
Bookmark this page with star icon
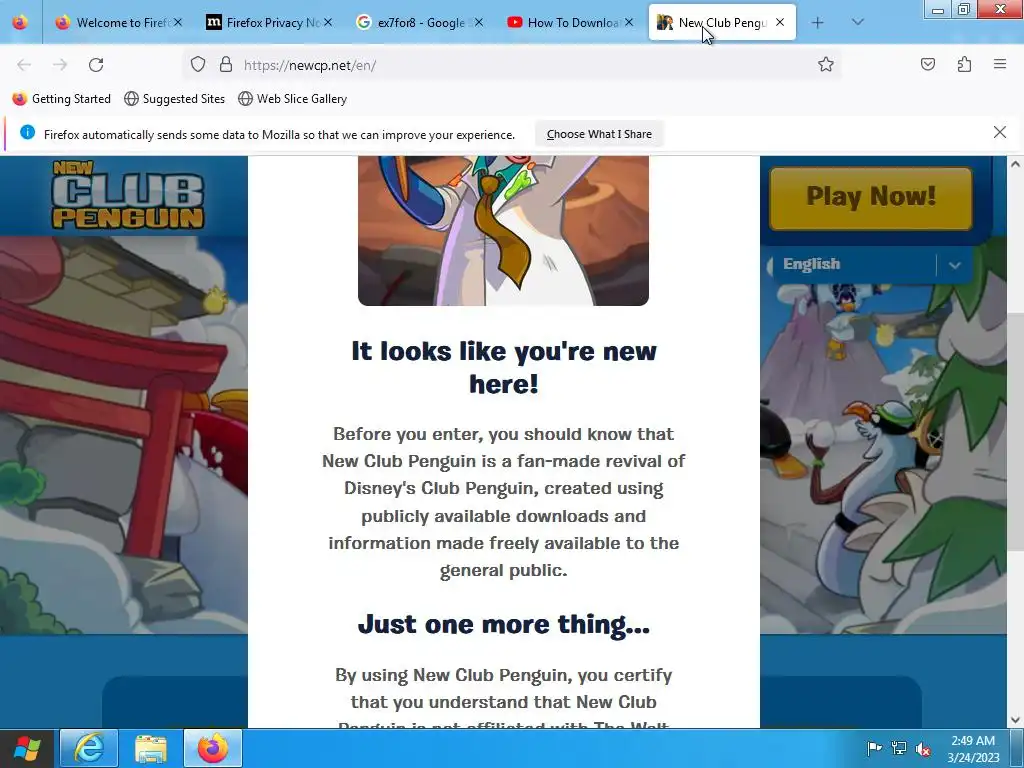825,64
